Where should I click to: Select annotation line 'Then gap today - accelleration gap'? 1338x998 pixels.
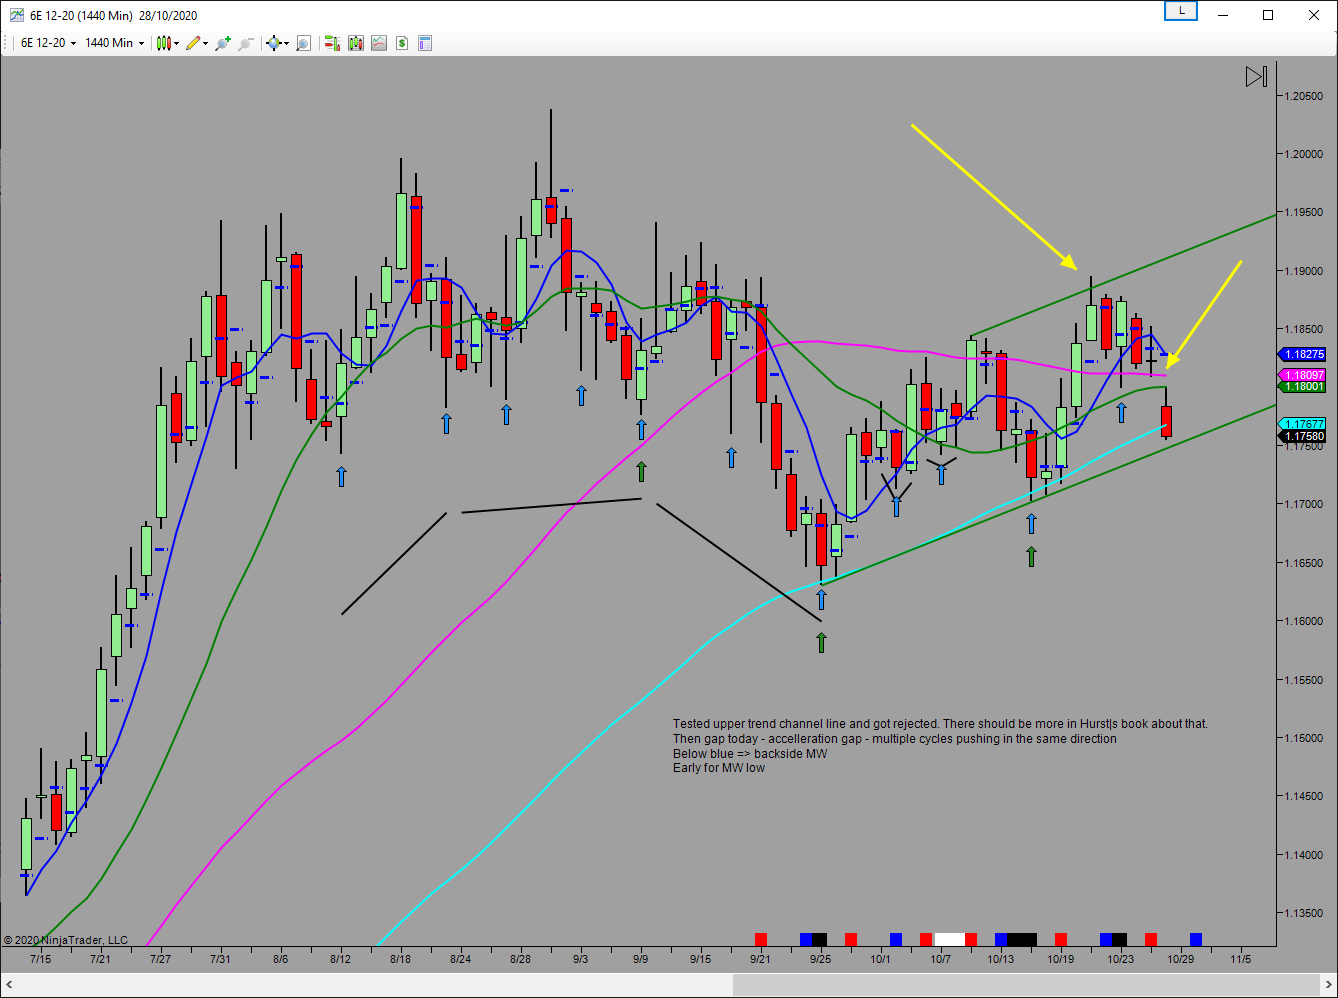click(x=895, y=738)
